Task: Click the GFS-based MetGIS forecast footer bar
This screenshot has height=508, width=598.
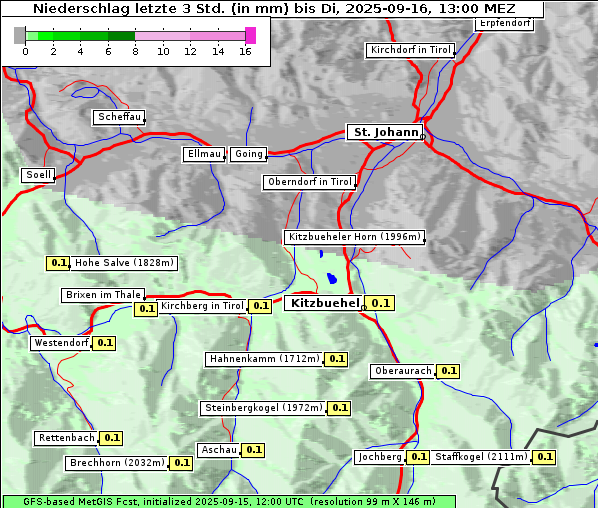Action: coord(229,502)
